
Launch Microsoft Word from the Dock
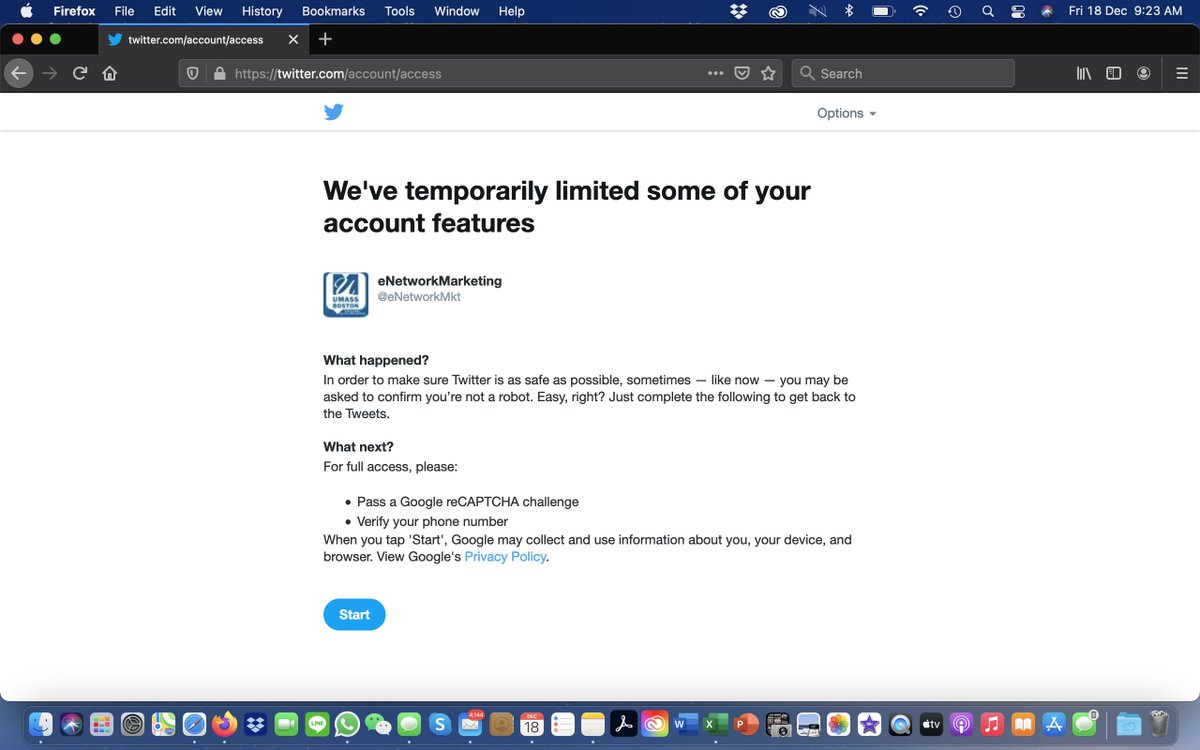[x=685, y=723]
